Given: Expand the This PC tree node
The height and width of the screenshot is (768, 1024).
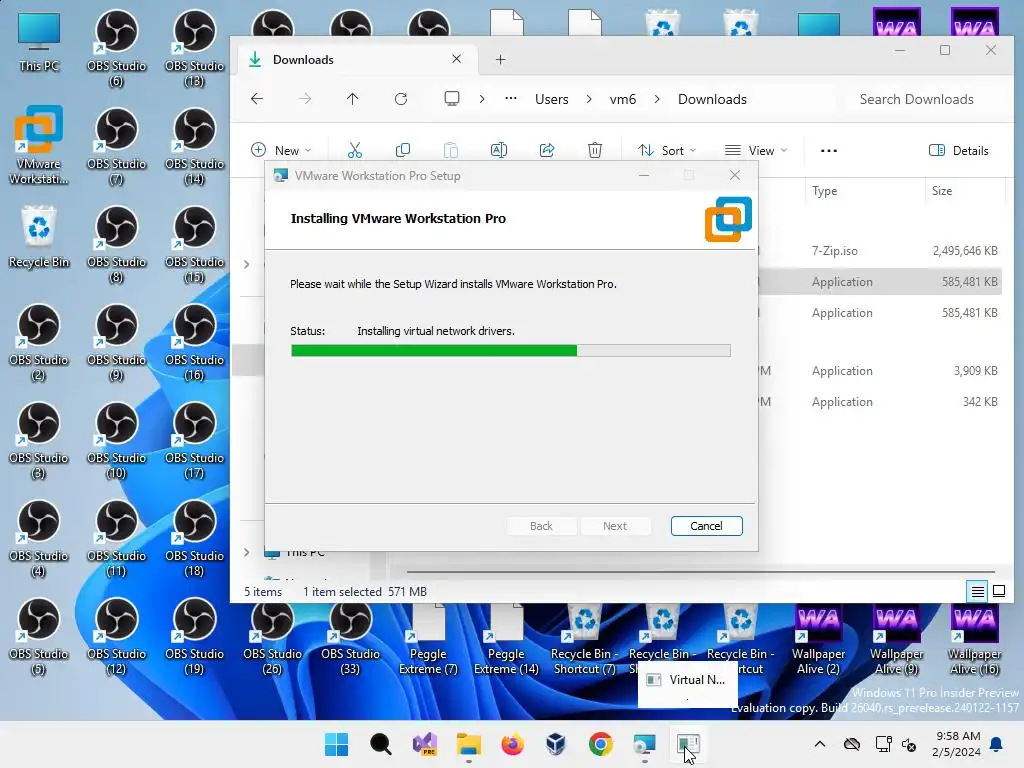Looking at the screenshot, I should pyautogui.click(x=246, y=552).
